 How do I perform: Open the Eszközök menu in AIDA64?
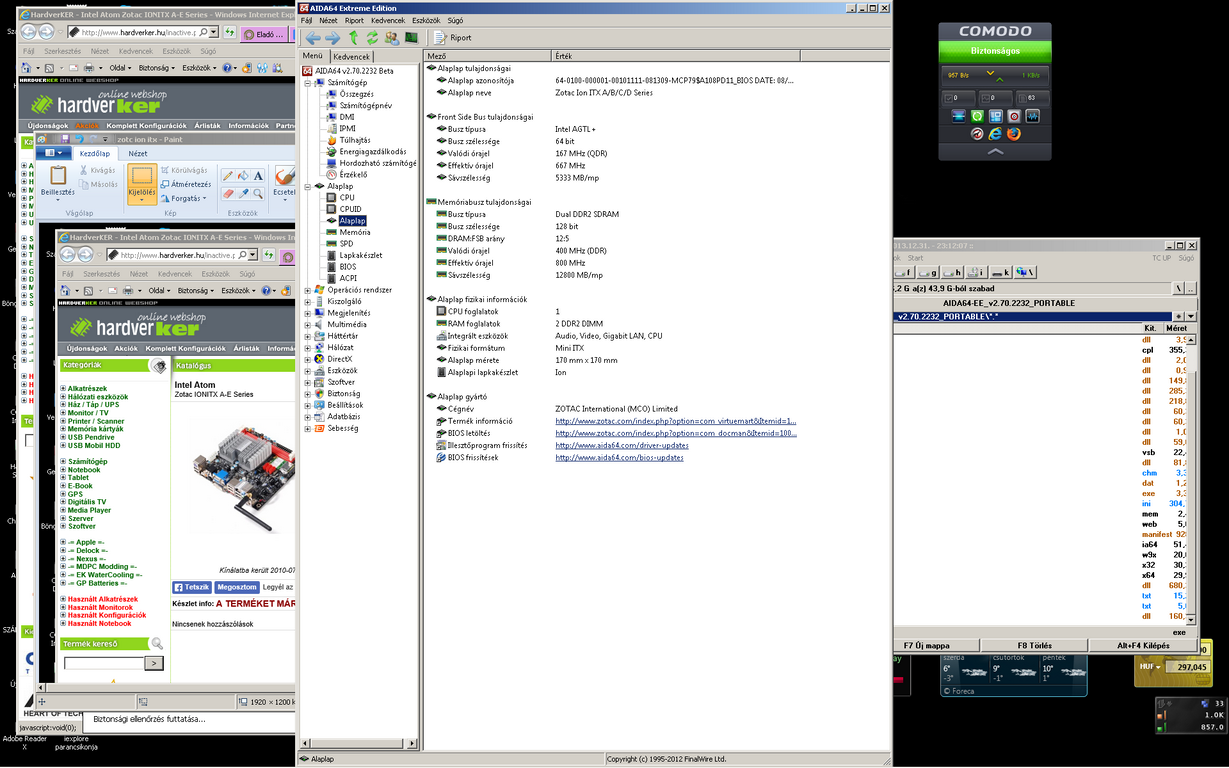(x=426, y=20)
